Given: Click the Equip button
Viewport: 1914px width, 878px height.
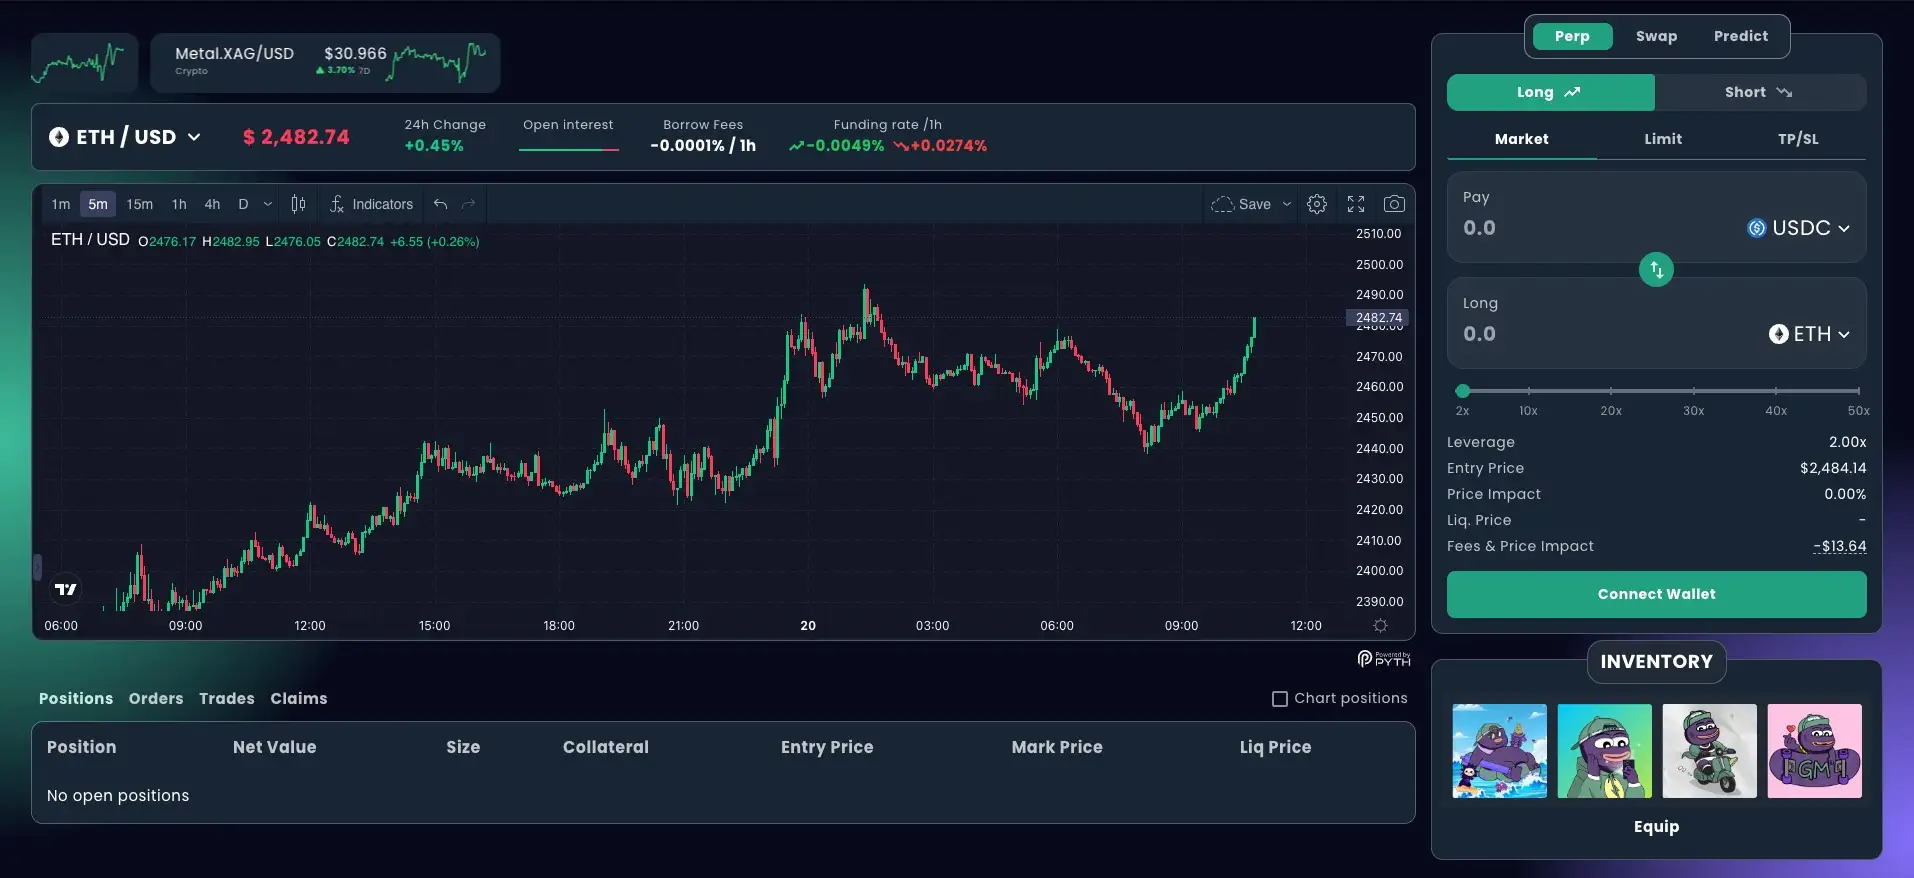Looking at the screenshot, I should coord(1656,826).
